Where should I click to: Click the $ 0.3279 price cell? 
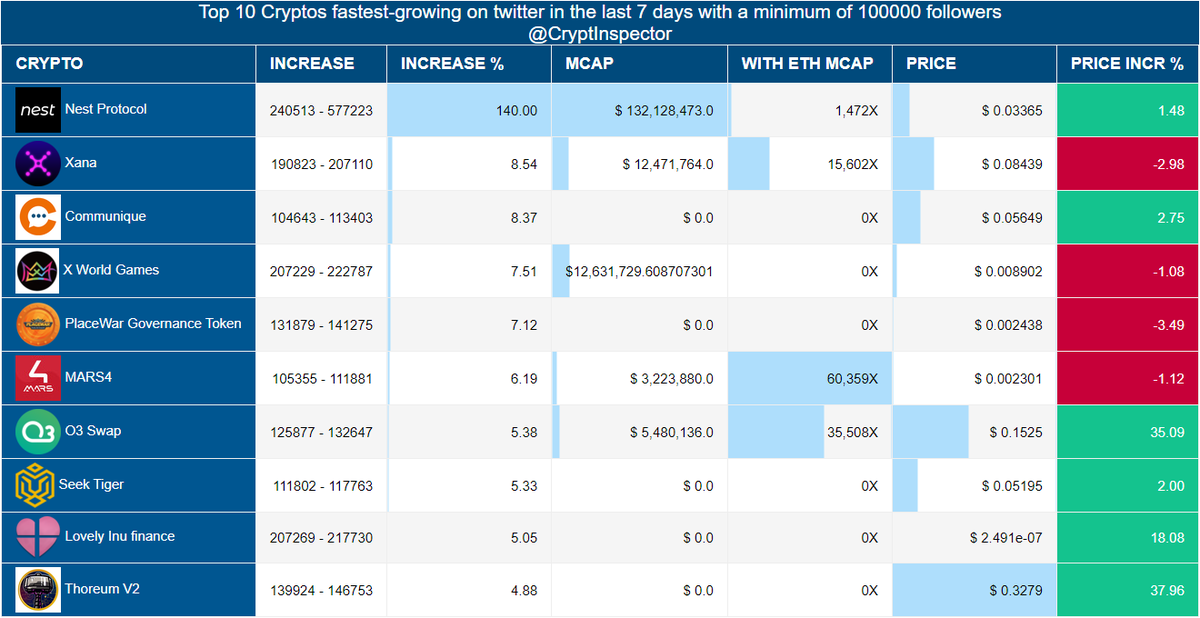[x=974, y=590]
